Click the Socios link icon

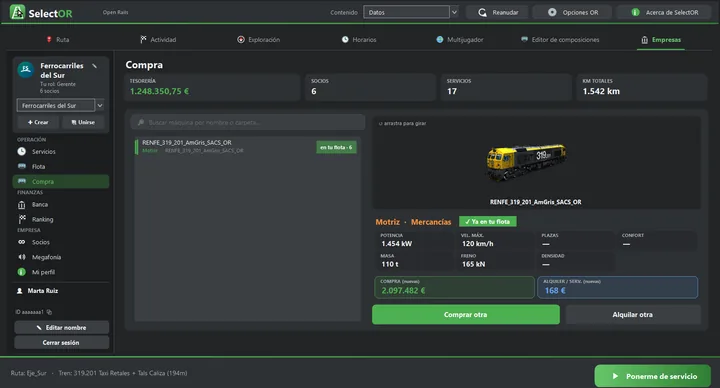coord(22,242)
